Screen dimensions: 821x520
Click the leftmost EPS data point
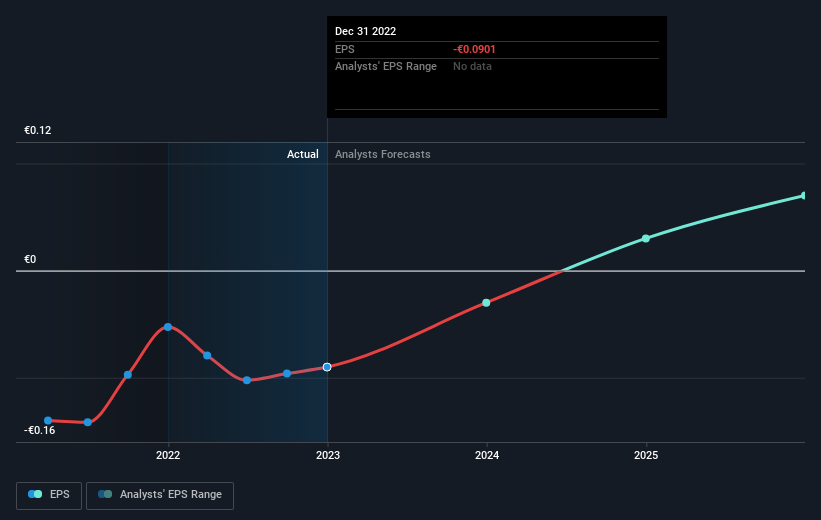tap(48, 421)
